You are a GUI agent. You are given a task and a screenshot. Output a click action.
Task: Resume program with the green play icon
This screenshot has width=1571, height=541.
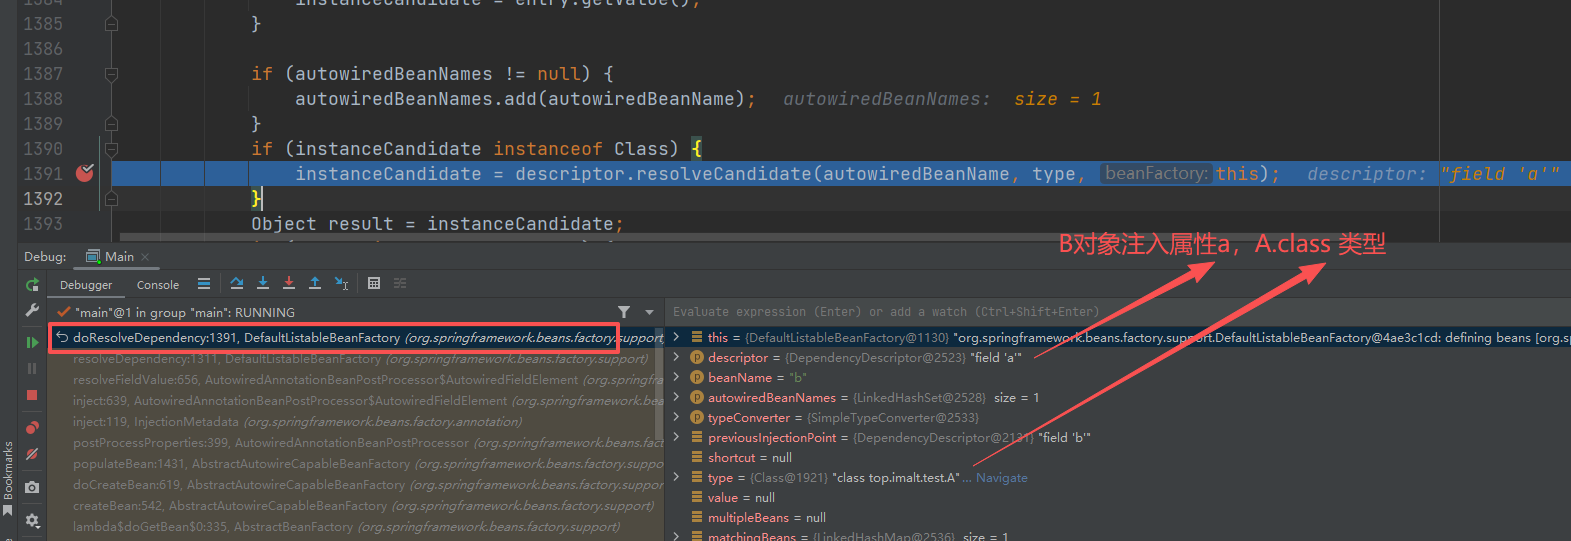tap(32, 342)
